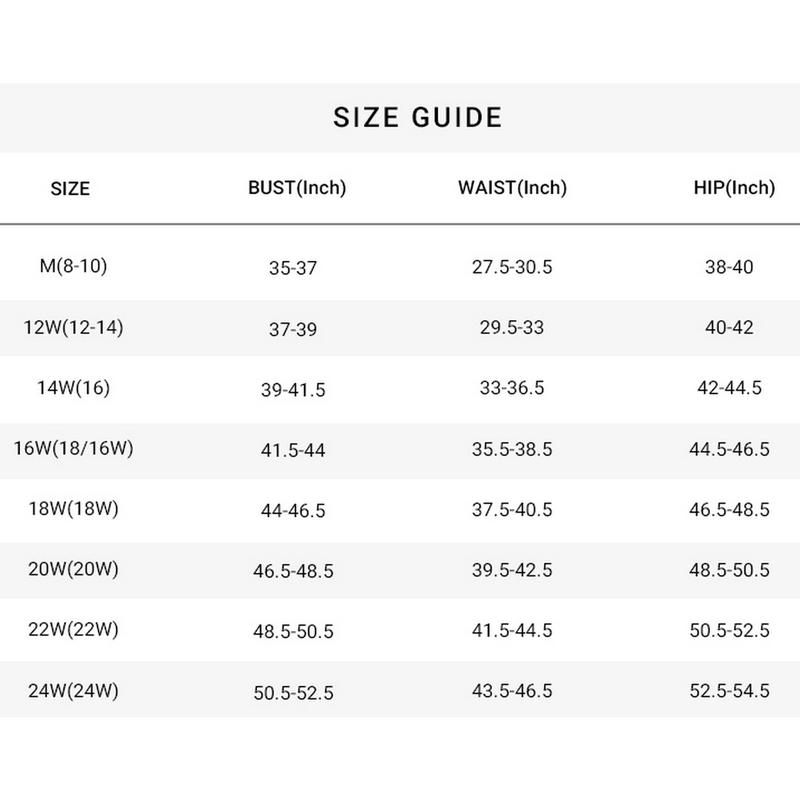The height and width of the screenshot is (800, 800).
Task: Click bust value 35-37
Action: pos(293,268)
